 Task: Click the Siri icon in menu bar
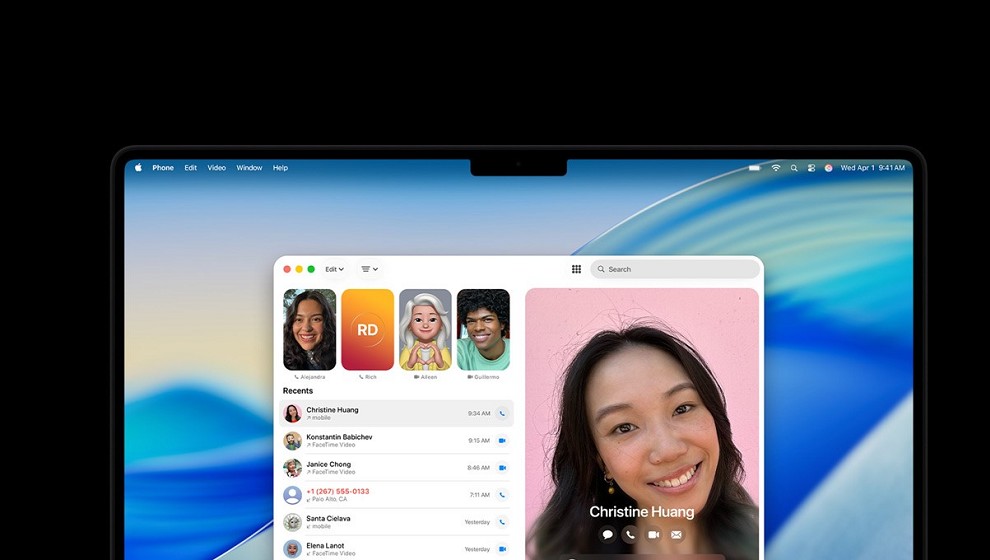(828, 168)
